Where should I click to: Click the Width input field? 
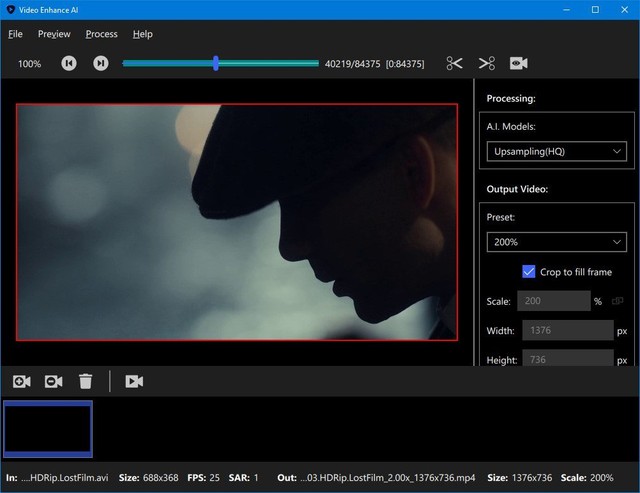(566, 330)
